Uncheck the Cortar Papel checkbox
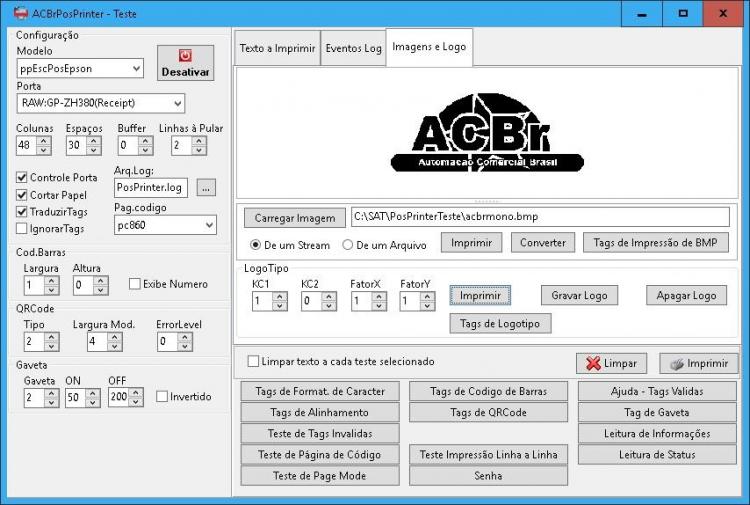 coord(22,195)
